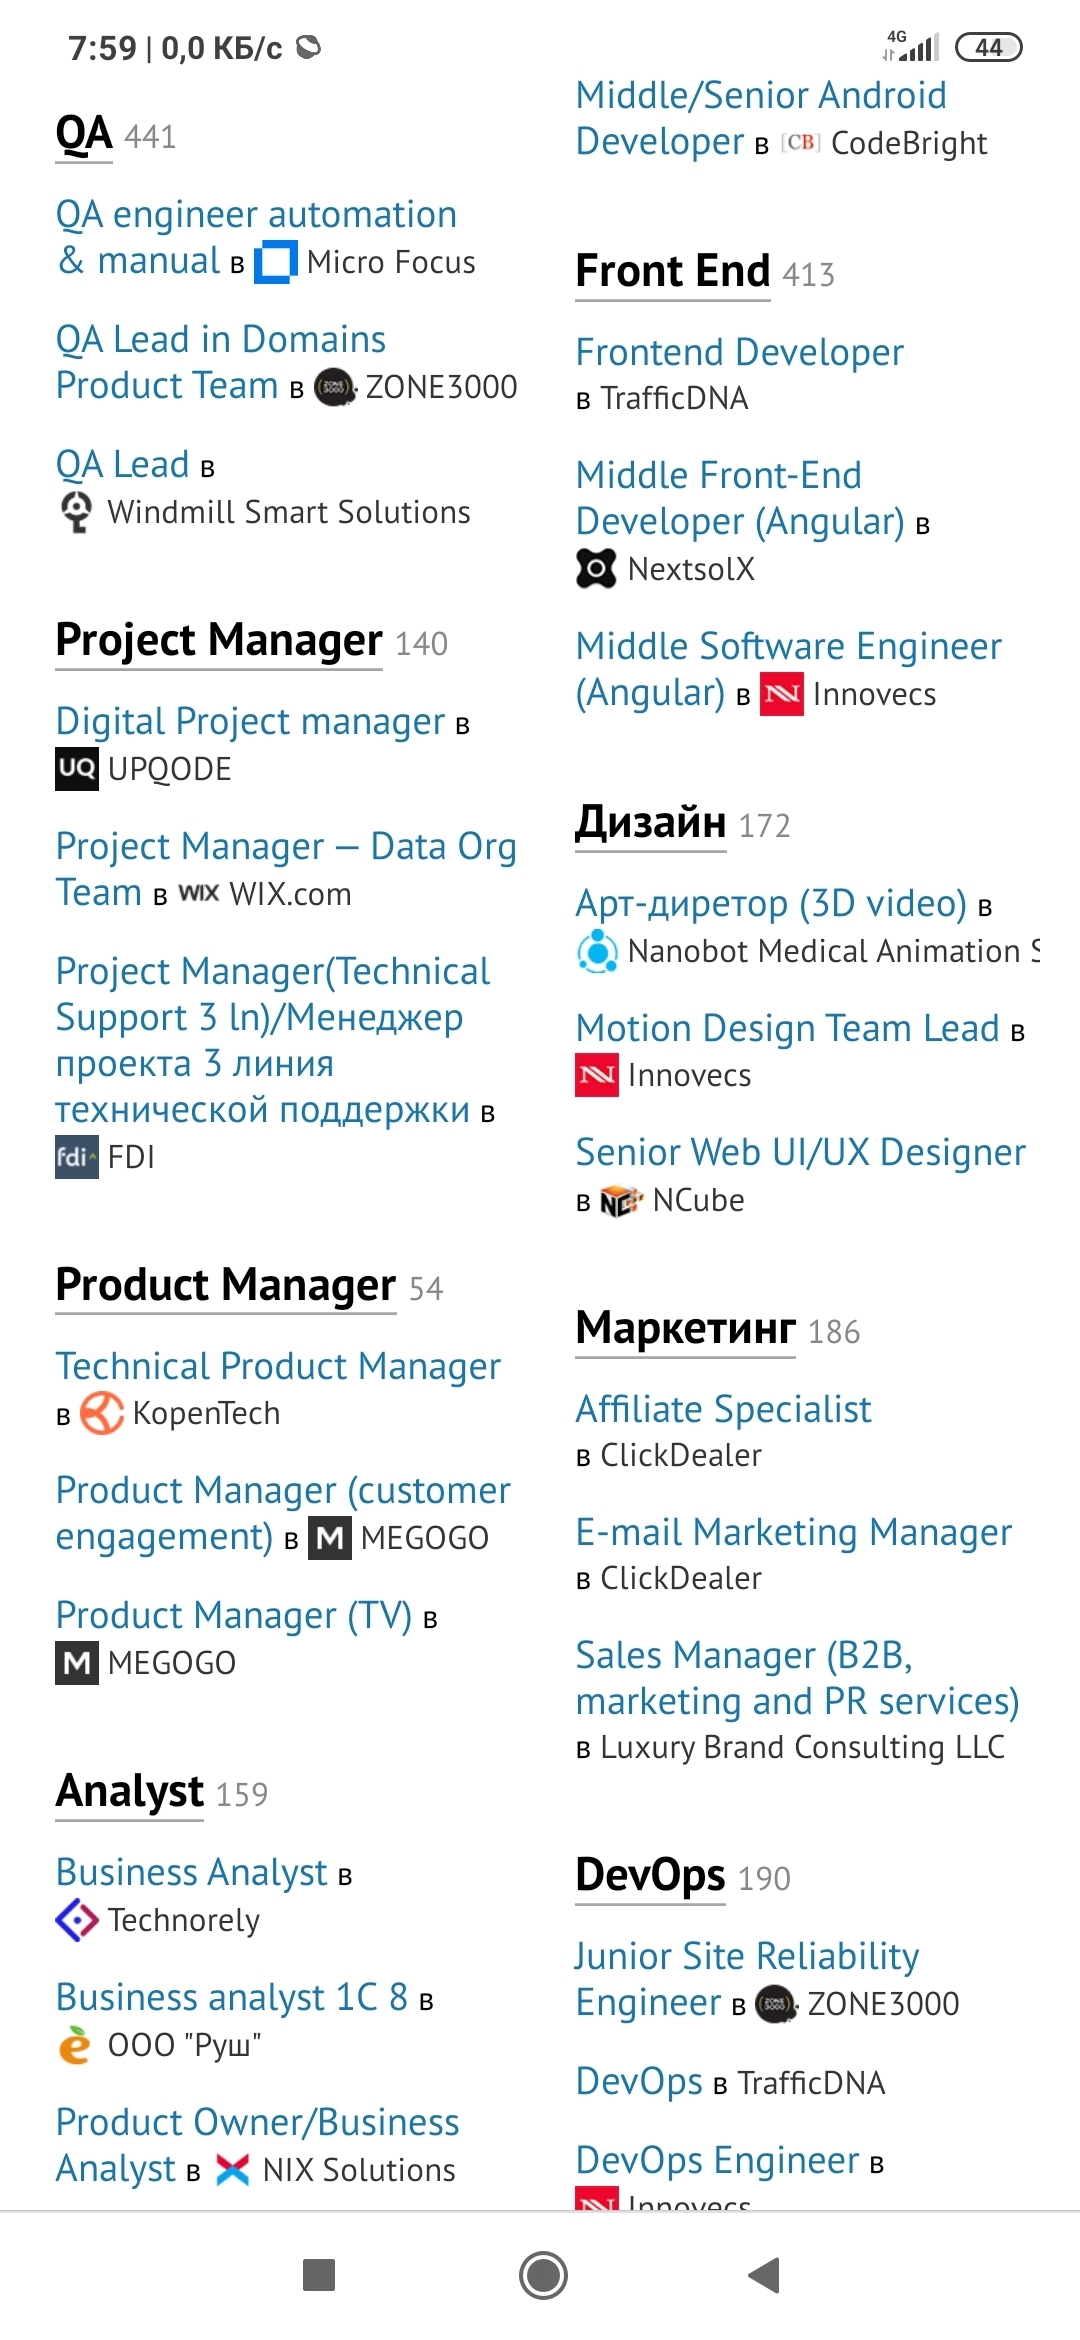Screen dimensions: 1080x2340
Task: Tap the Micro Focus company logo
Action: click(276, 263)
